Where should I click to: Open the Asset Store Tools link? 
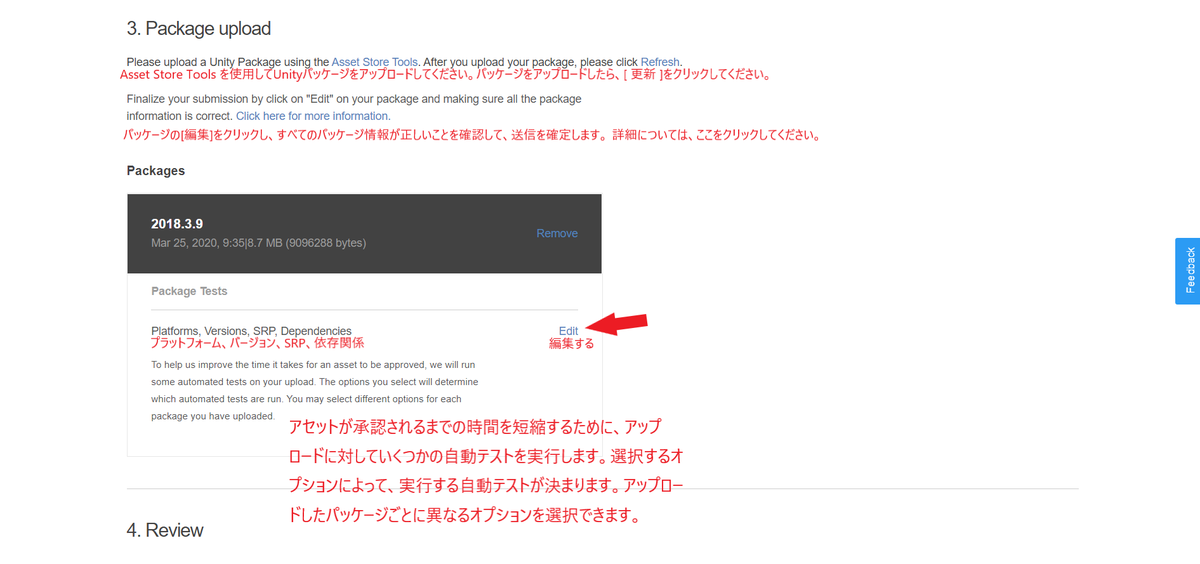[375, 61]
